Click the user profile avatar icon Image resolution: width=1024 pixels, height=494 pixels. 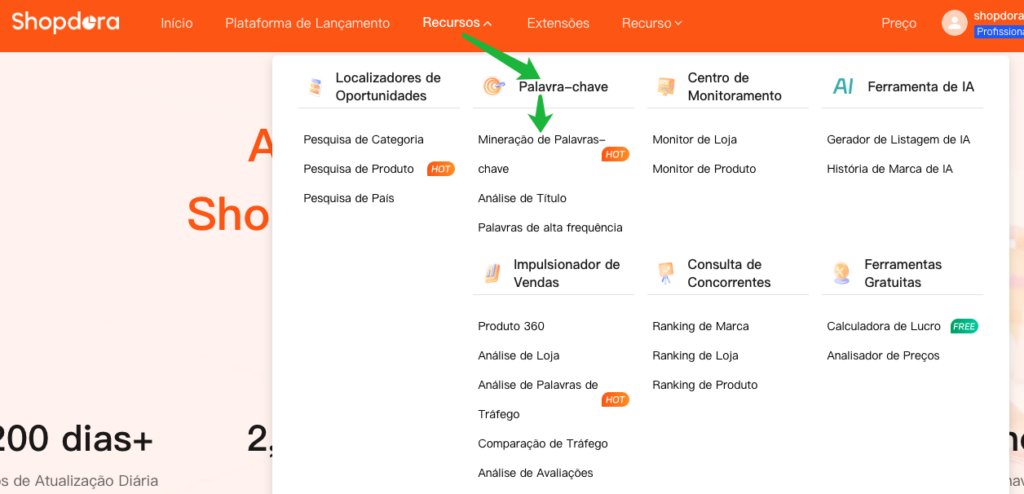[x=954, y=23]
